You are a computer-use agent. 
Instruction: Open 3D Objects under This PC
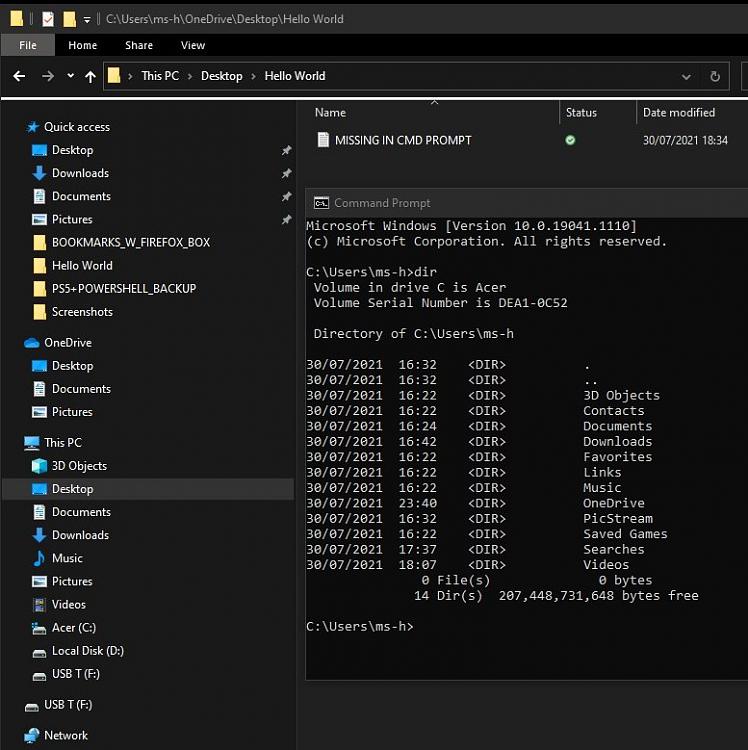coord(79,466)
